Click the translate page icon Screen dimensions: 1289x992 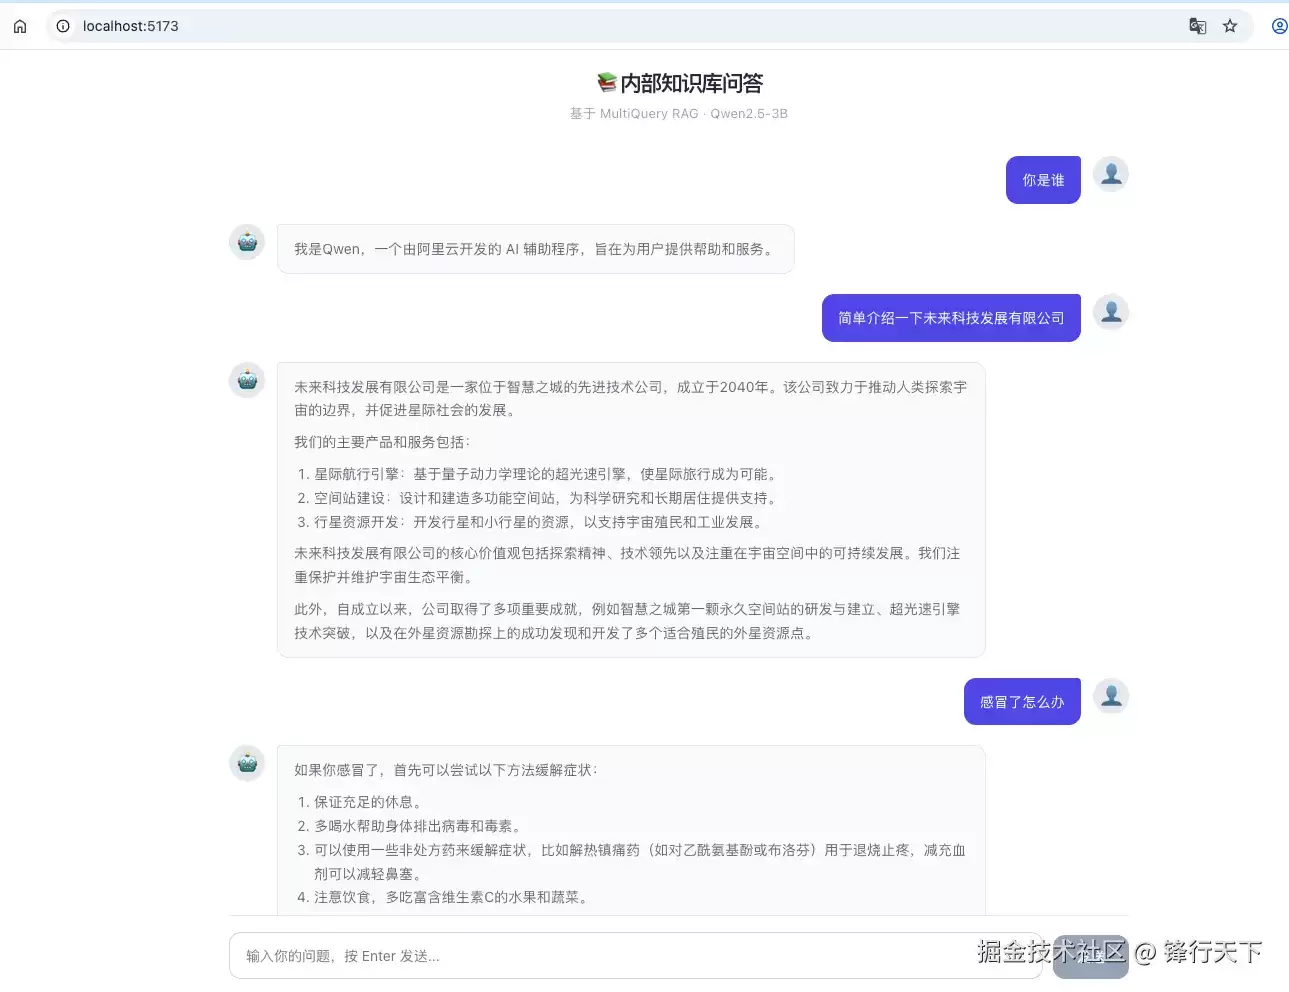pos(1197,26)
